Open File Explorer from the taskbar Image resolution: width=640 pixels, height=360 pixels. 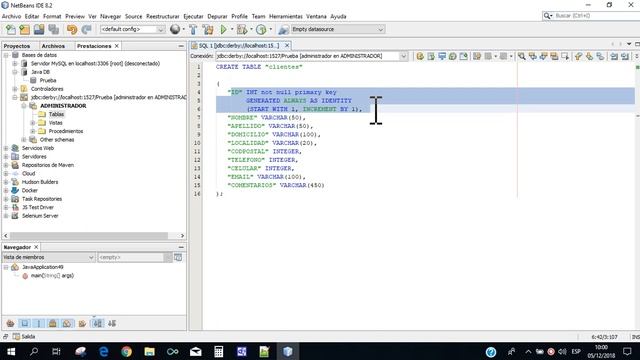(149, 351)
